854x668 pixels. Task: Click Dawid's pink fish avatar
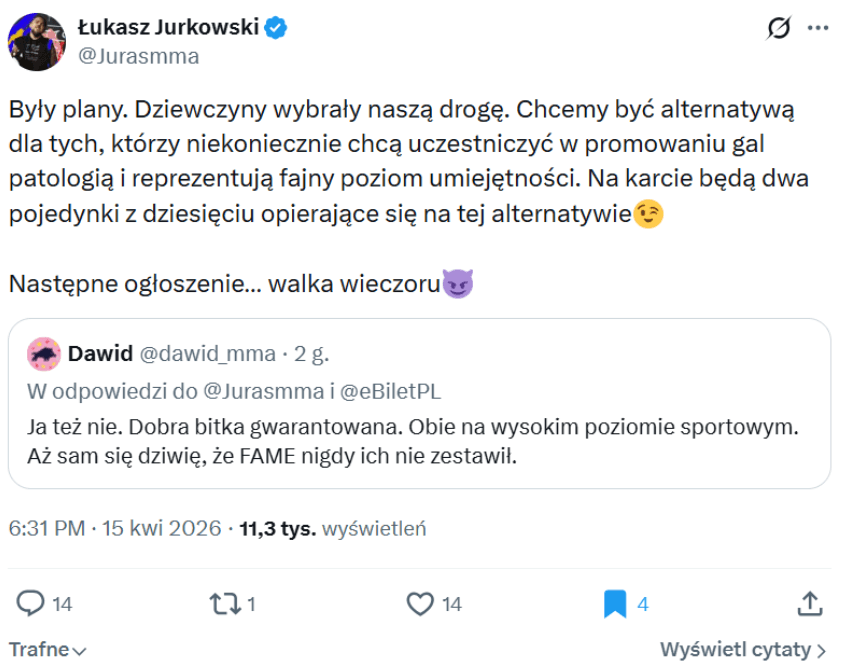43,352
